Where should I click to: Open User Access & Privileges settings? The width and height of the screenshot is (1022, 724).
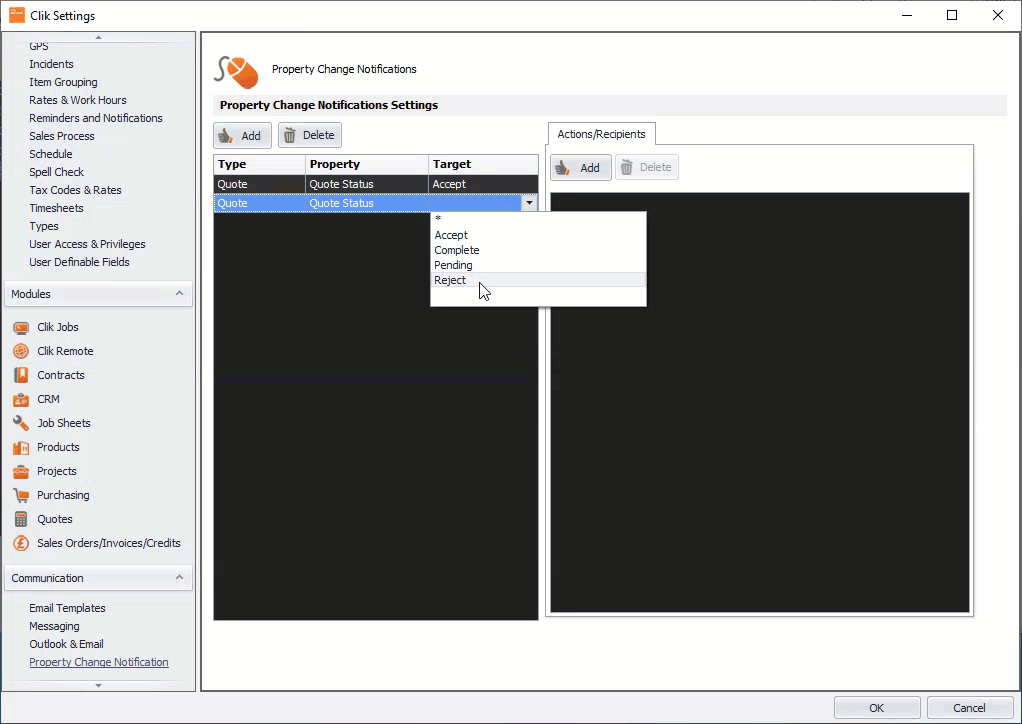point(87,244)
